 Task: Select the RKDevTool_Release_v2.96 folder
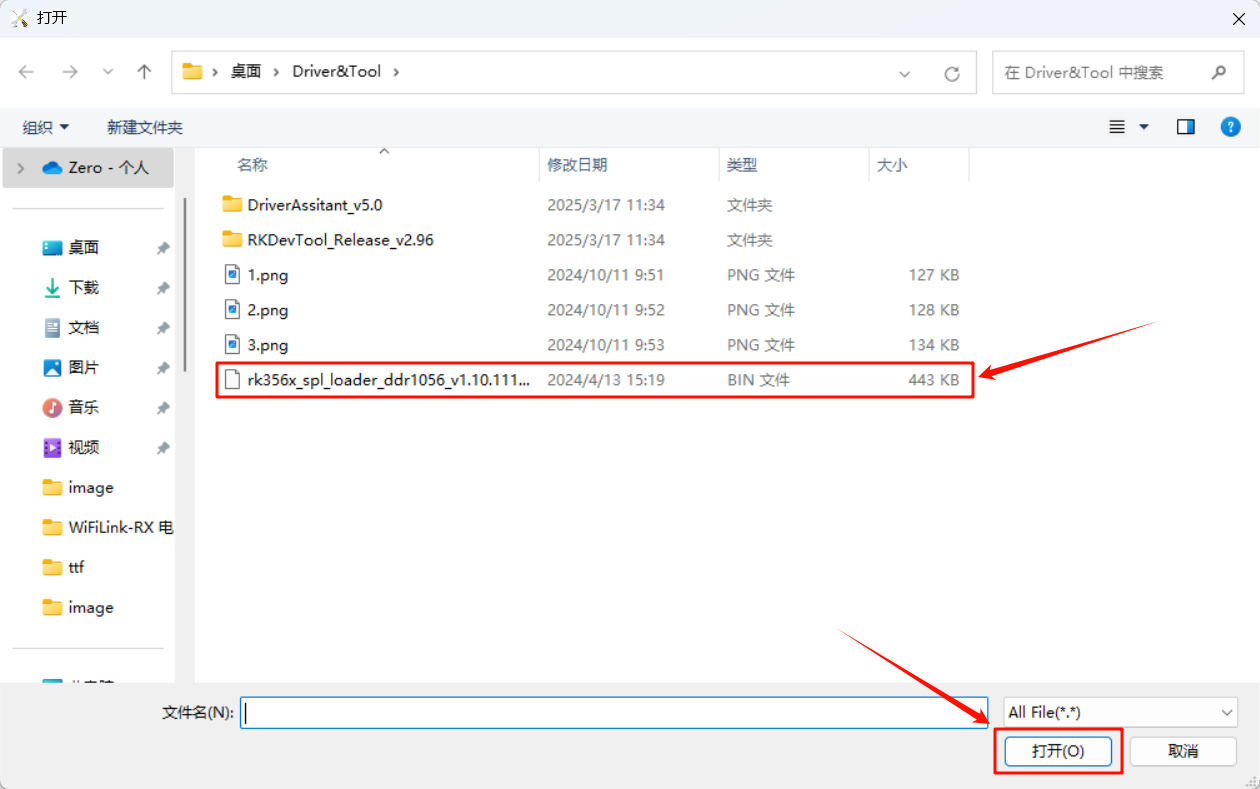pyautogui.click(x=340, y=240)
